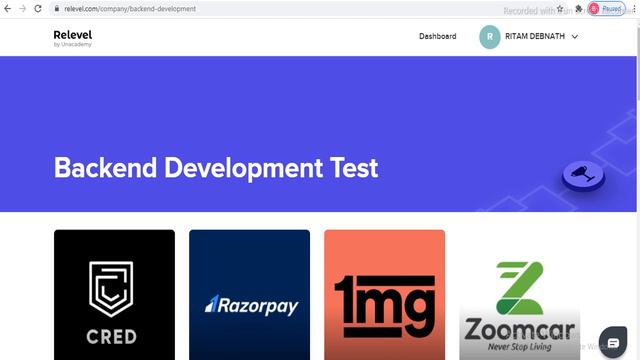Click the round R profile avatar
The image size is (640, 360).
click(x=490, y=37)
